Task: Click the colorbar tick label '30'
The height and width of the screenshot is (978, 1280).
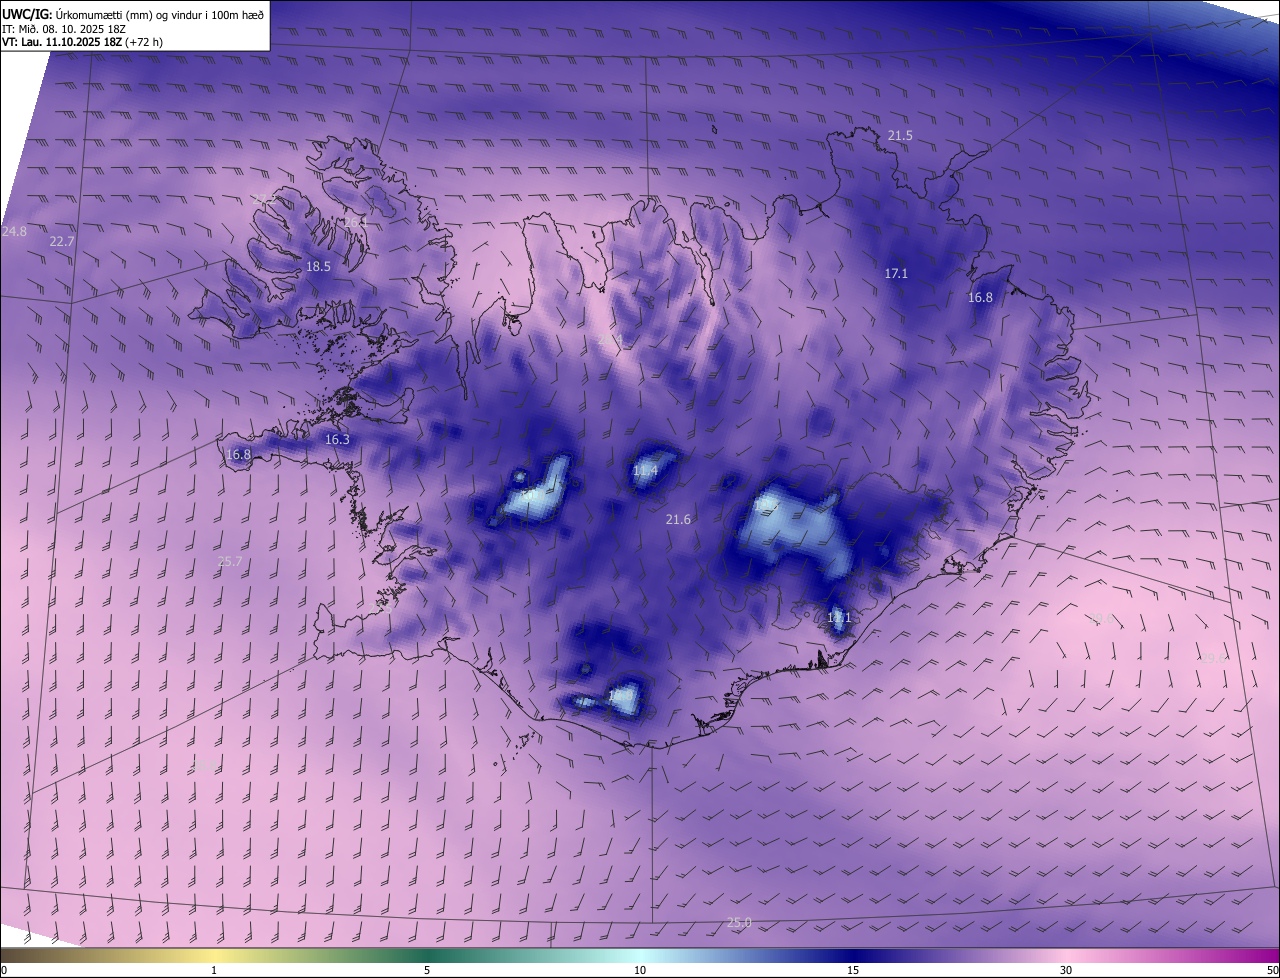Action: (x=1066, y=970)
